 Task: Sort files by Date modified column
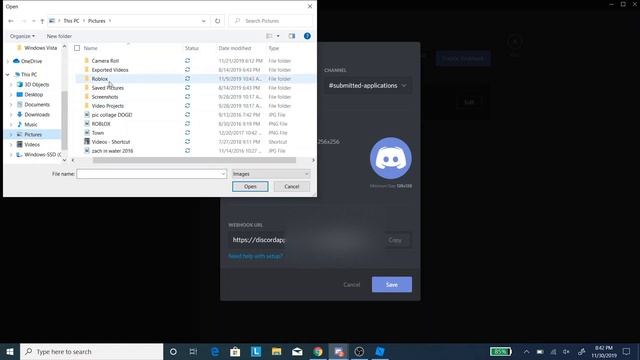point(235,48)
